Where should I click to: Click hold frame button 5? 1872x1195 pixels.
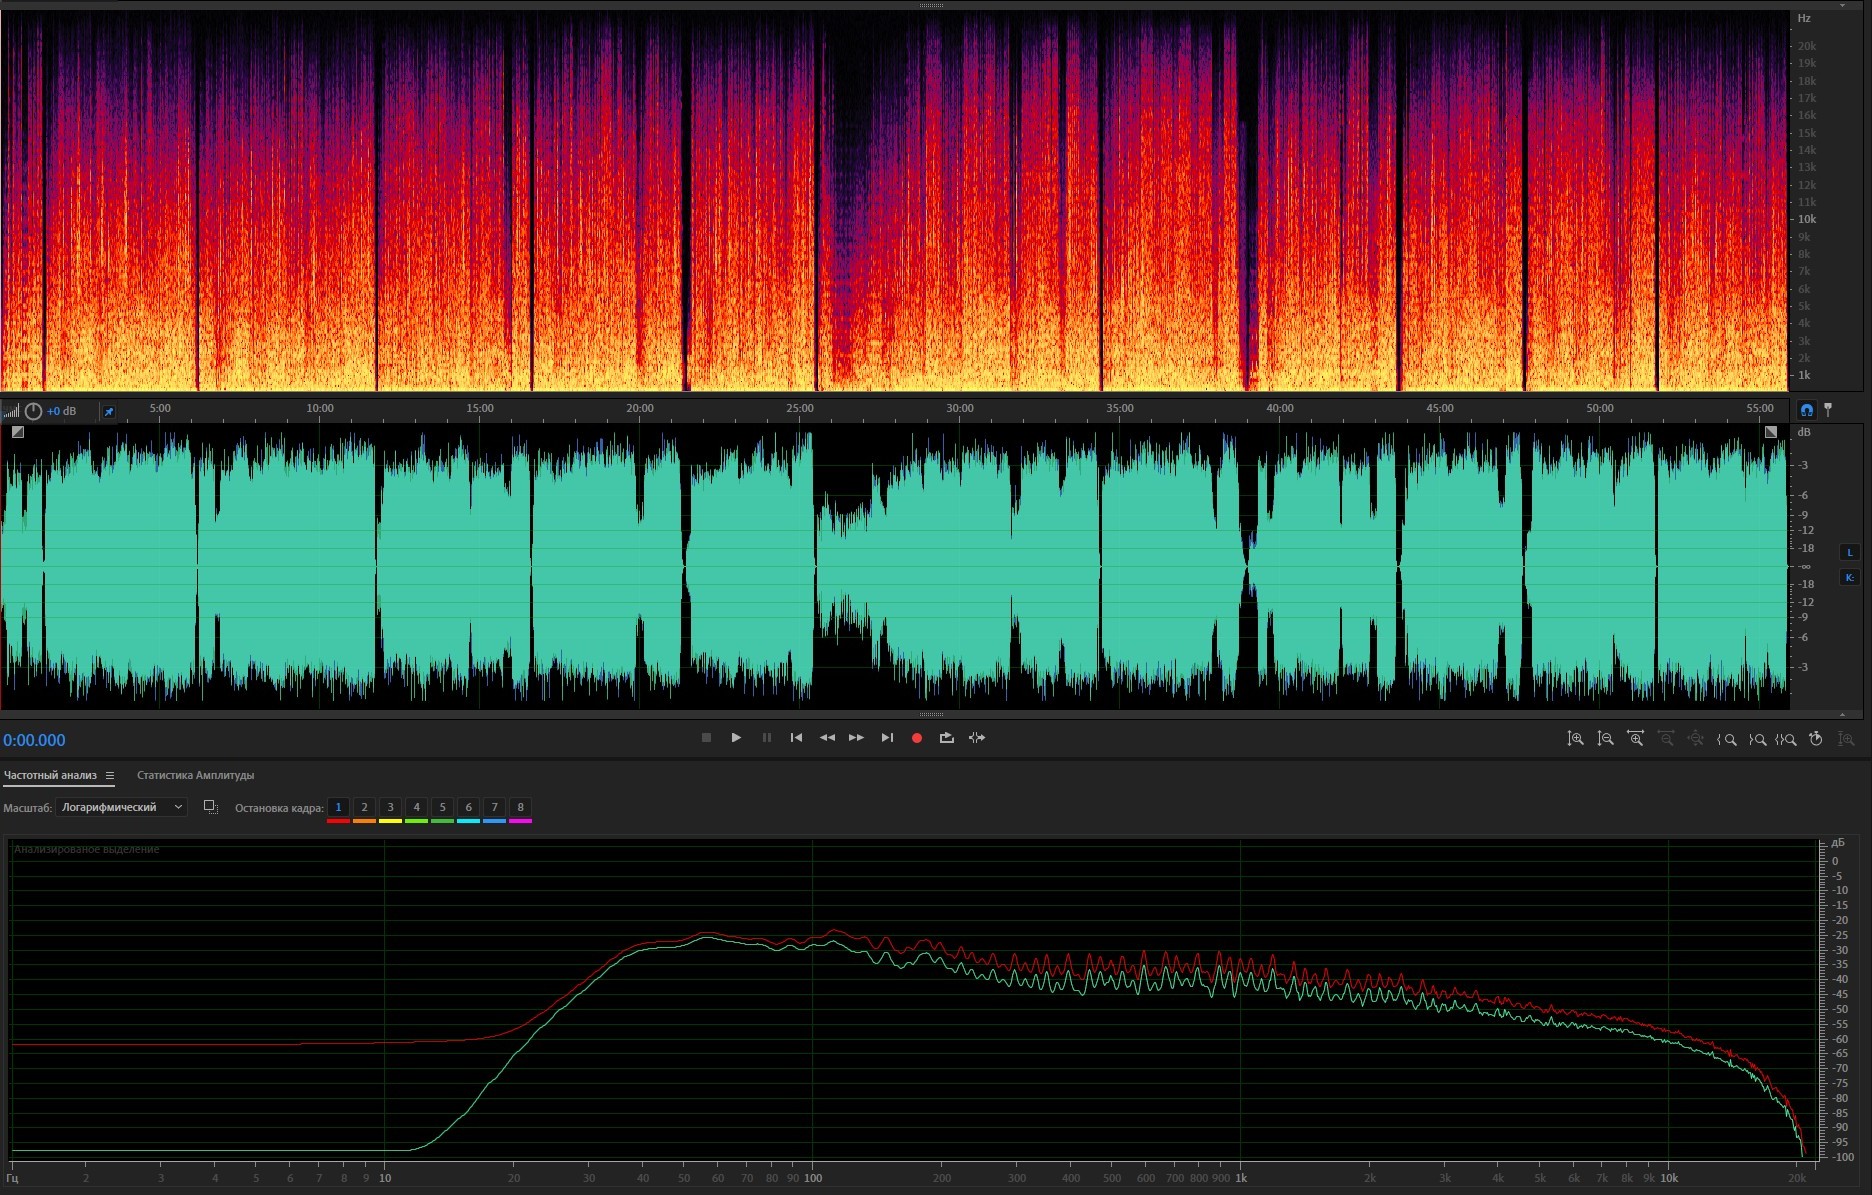coord(442,807)
